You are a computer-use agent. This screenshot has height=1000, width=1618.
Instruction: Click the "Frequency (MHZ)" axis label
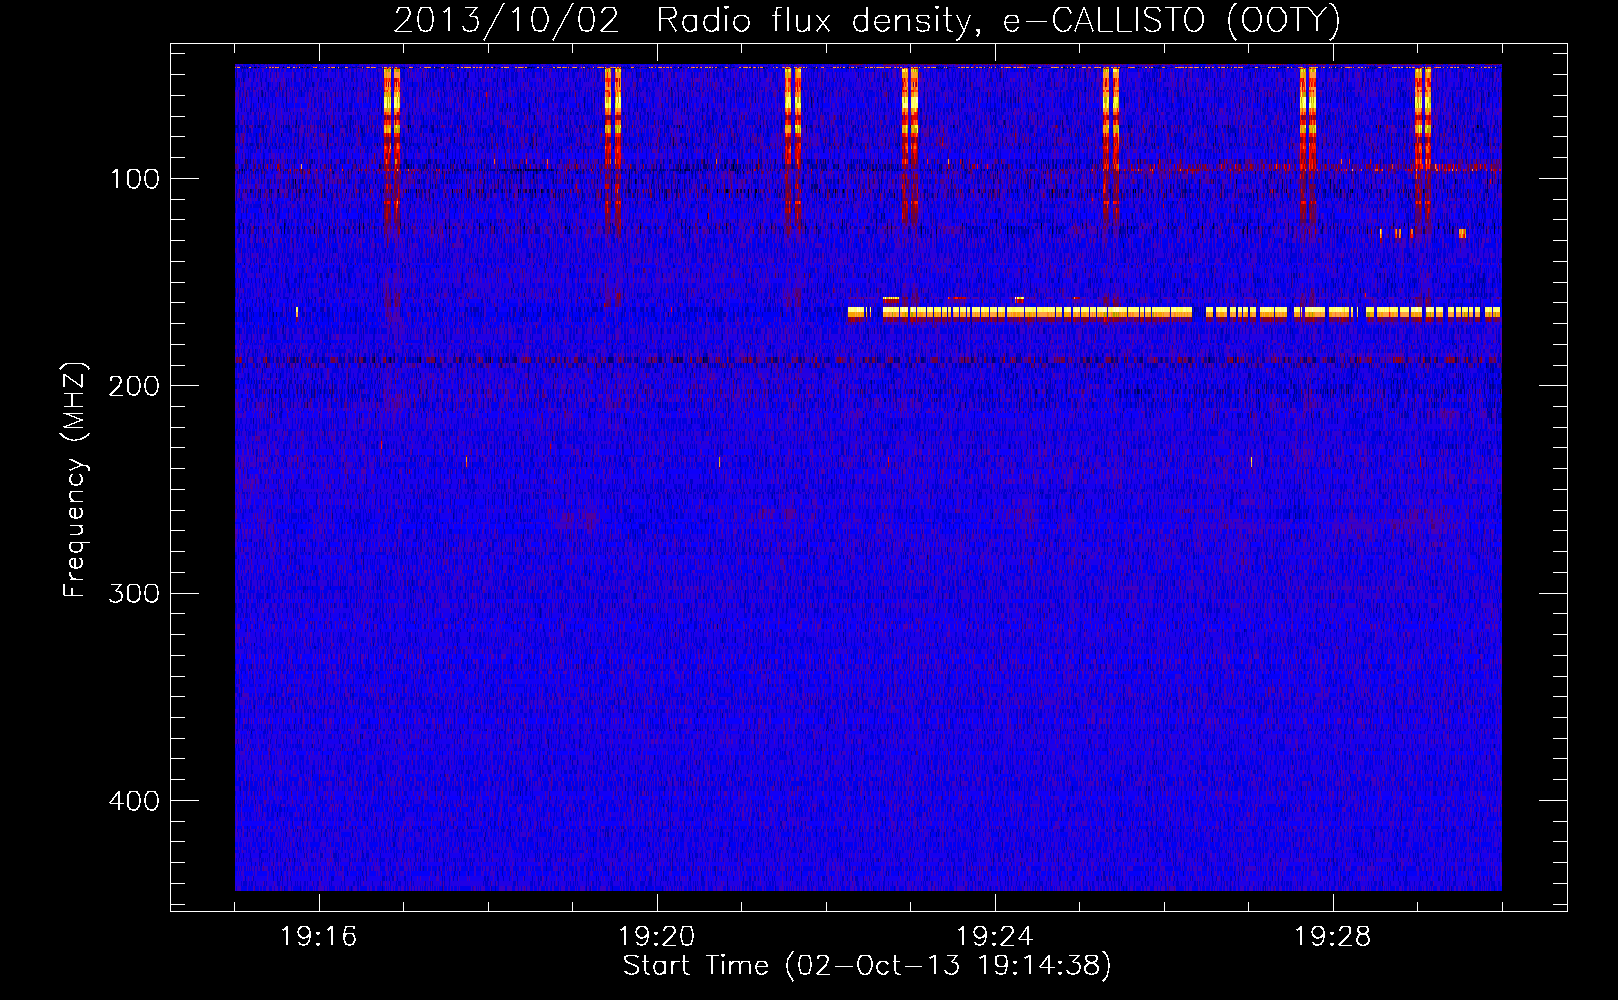74,480
